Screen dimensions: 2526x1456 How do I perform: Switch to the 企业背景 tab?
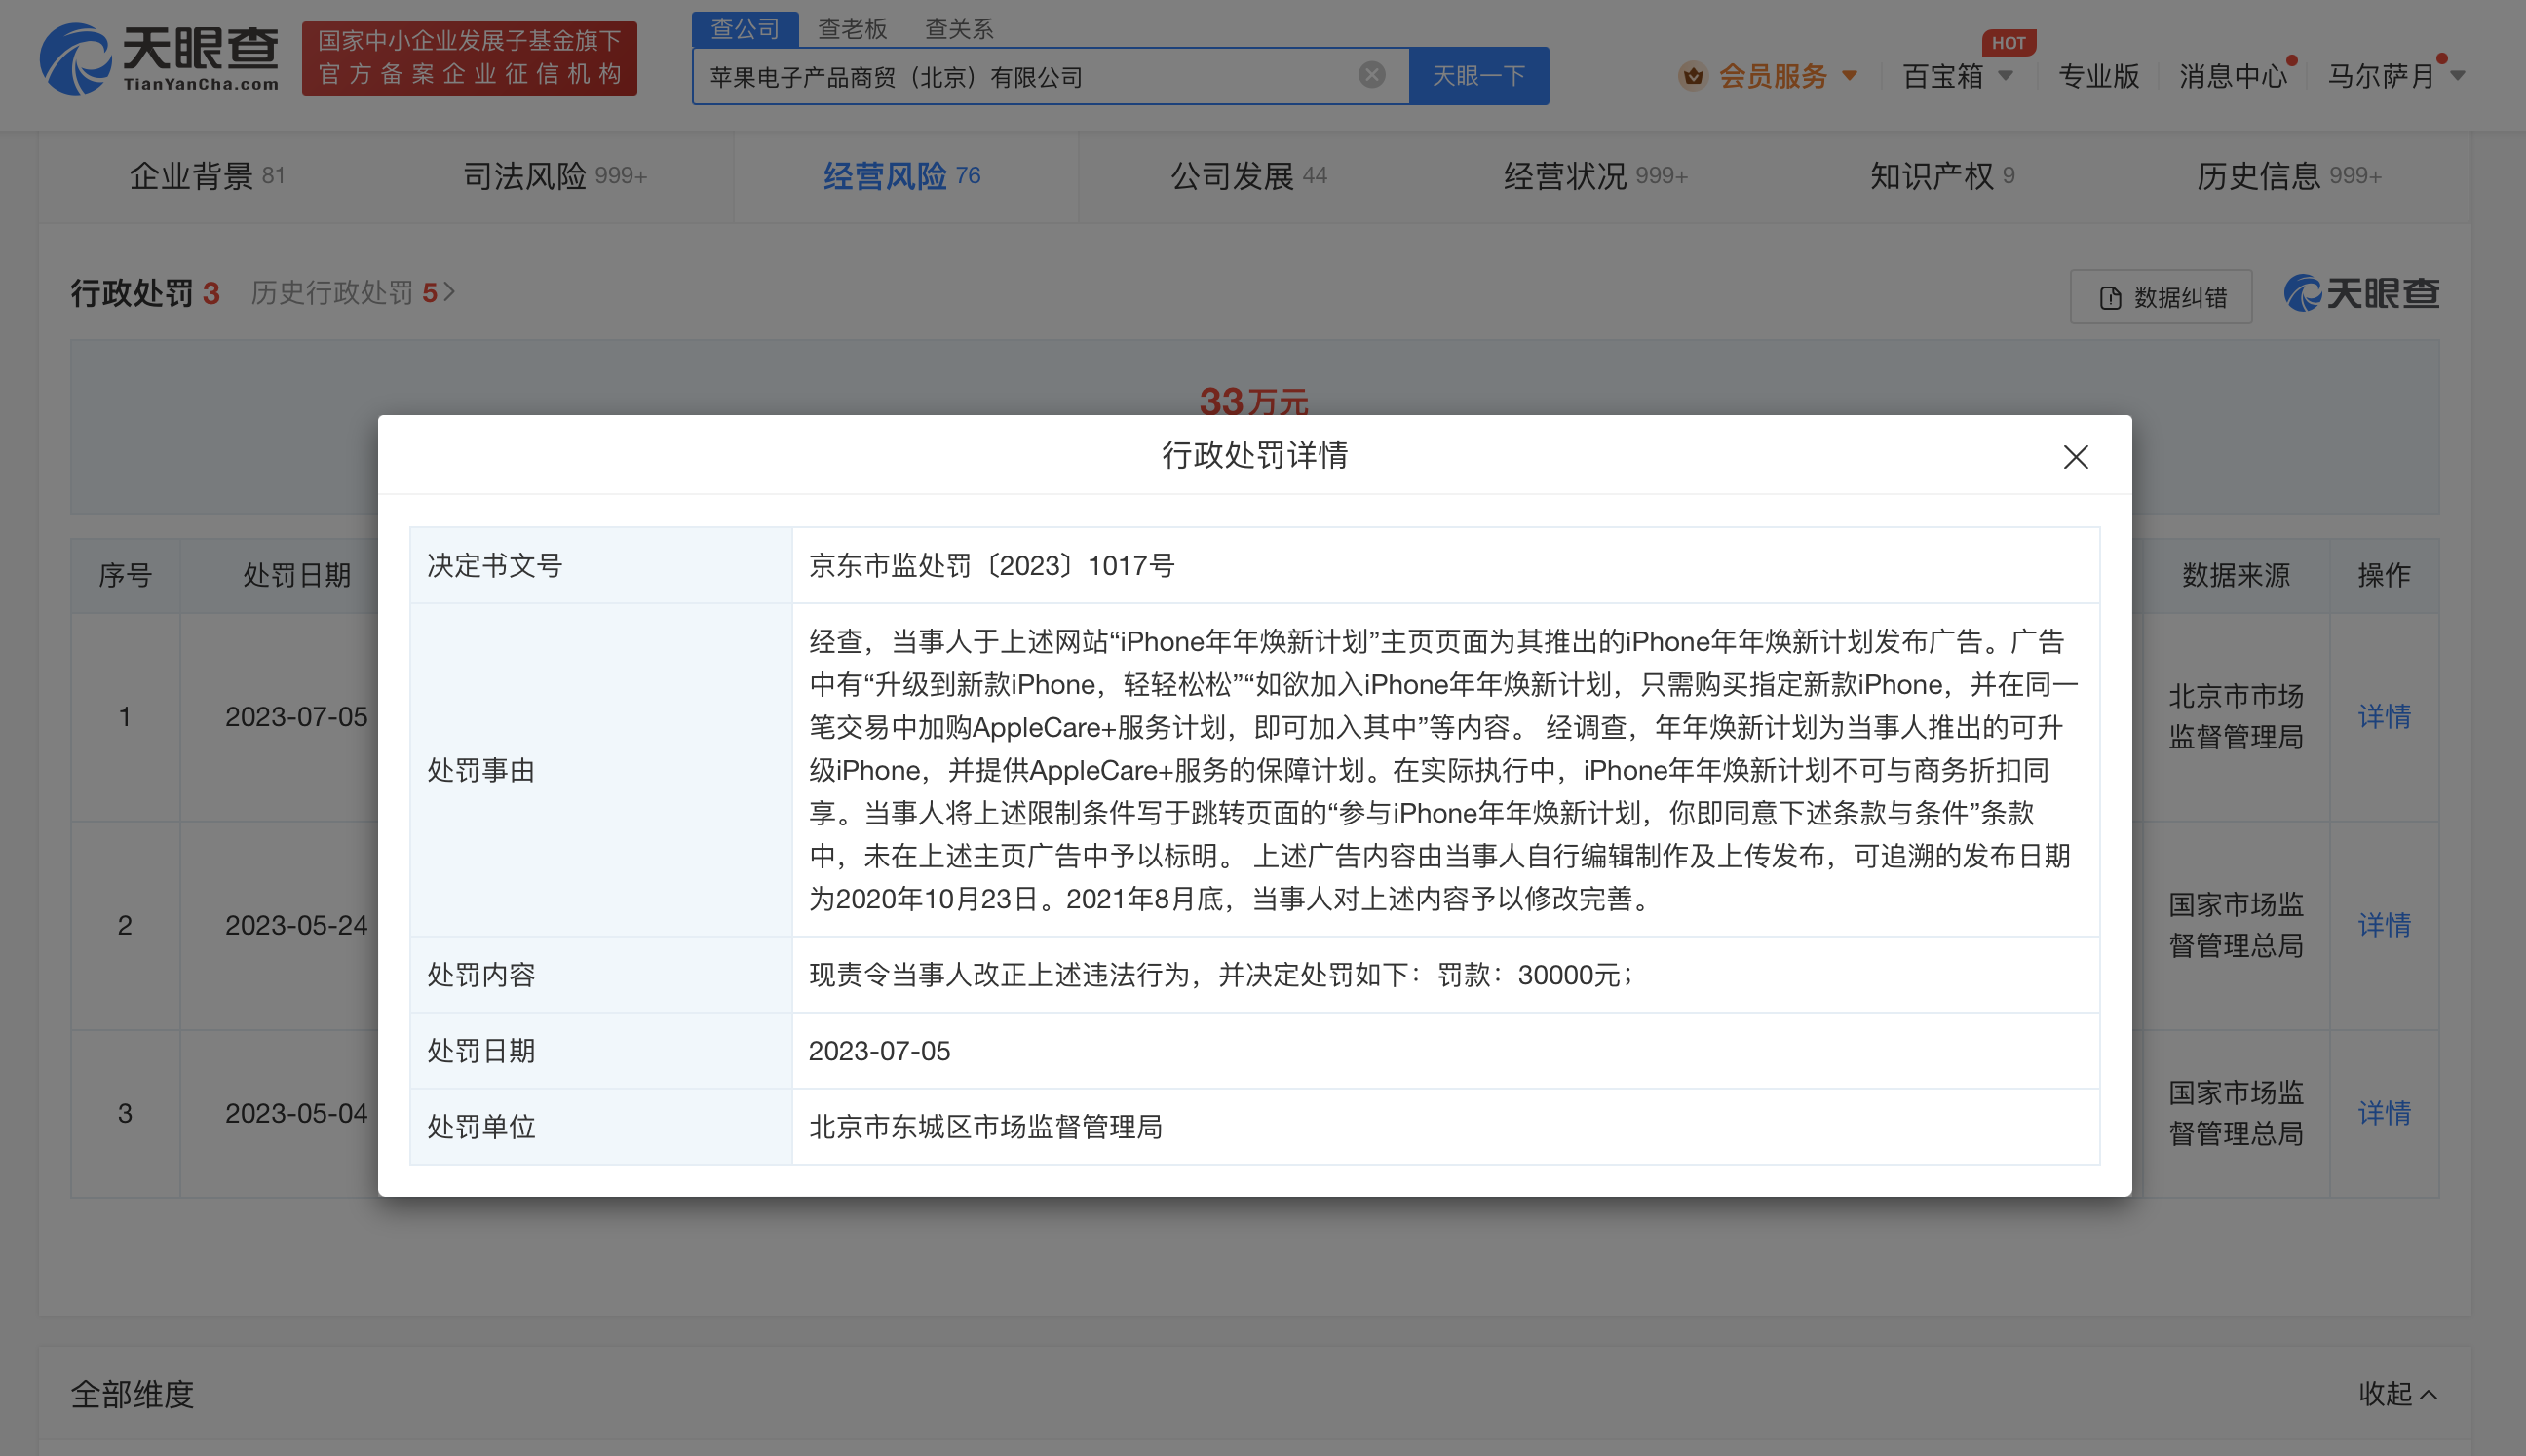pos(207,176)
